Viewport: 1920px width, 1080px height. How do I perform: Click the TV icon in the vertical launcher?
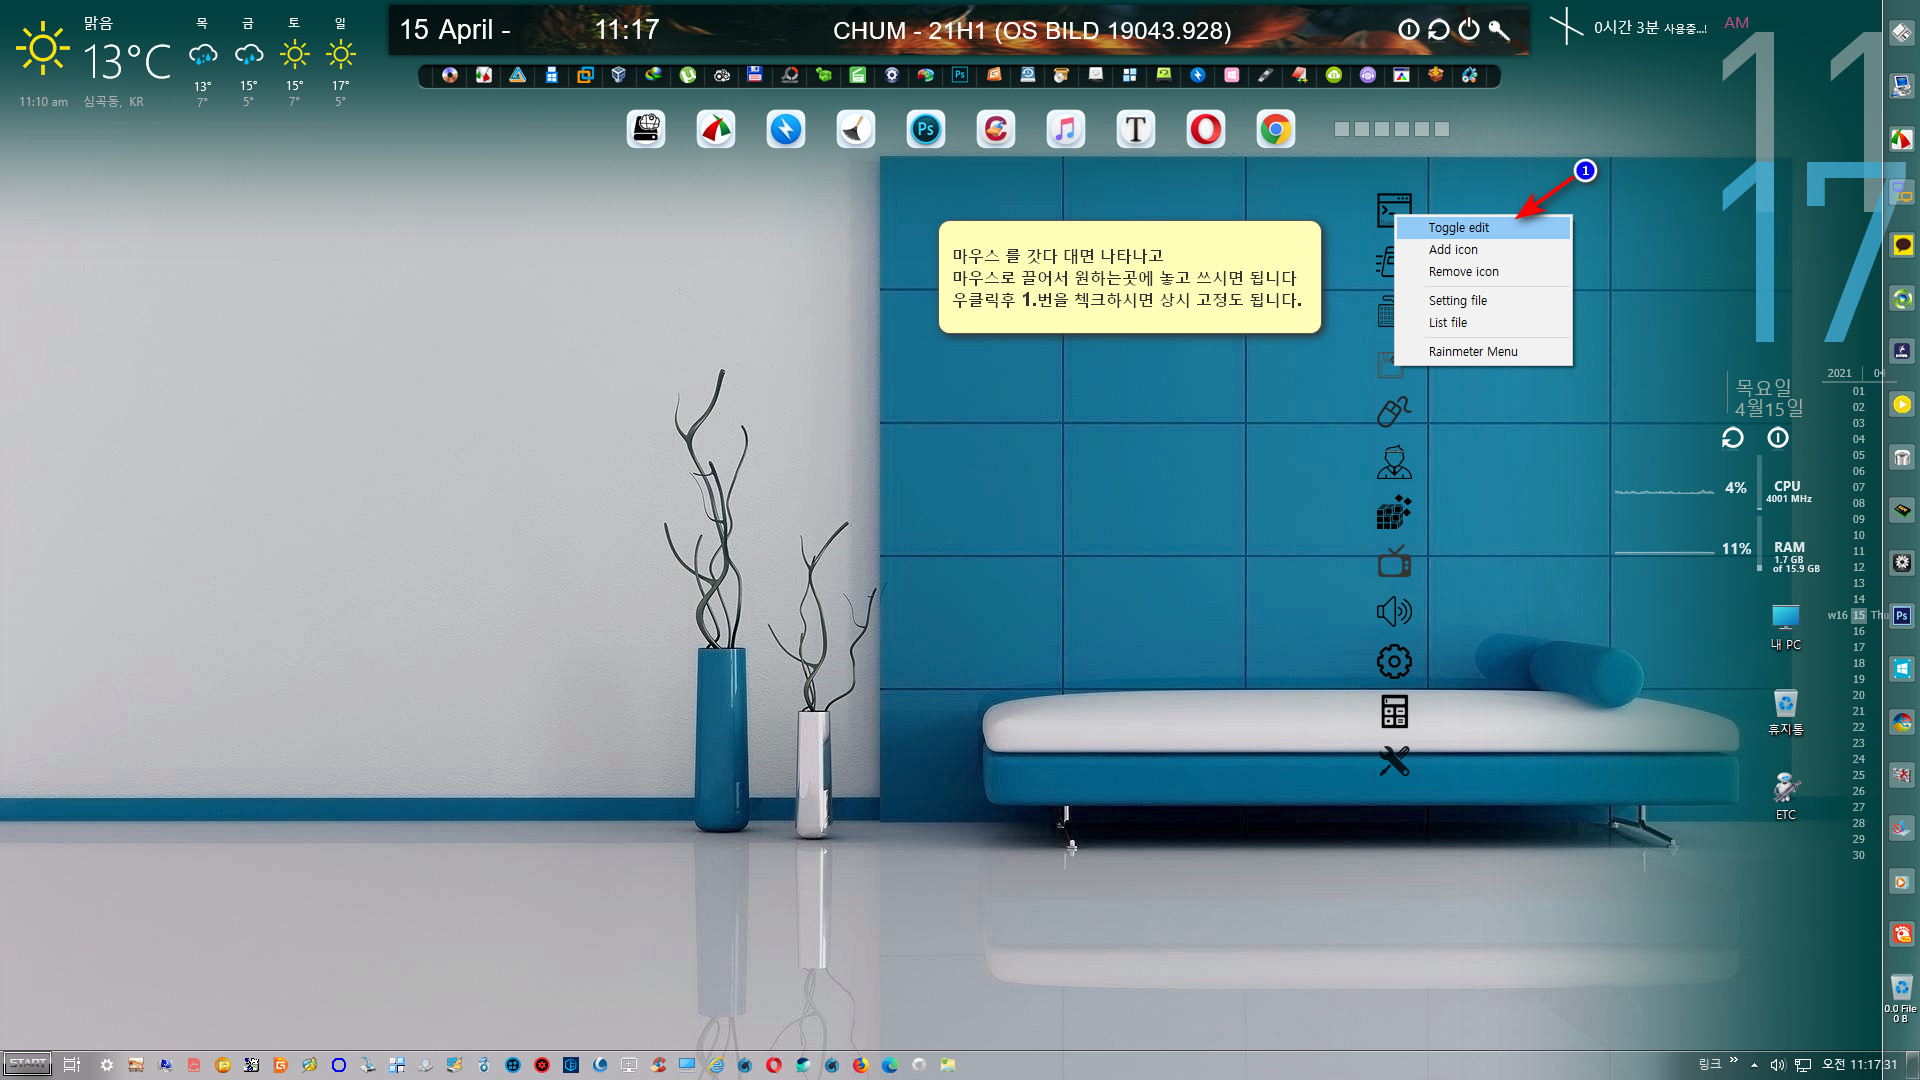click(x=1394, y=562)
